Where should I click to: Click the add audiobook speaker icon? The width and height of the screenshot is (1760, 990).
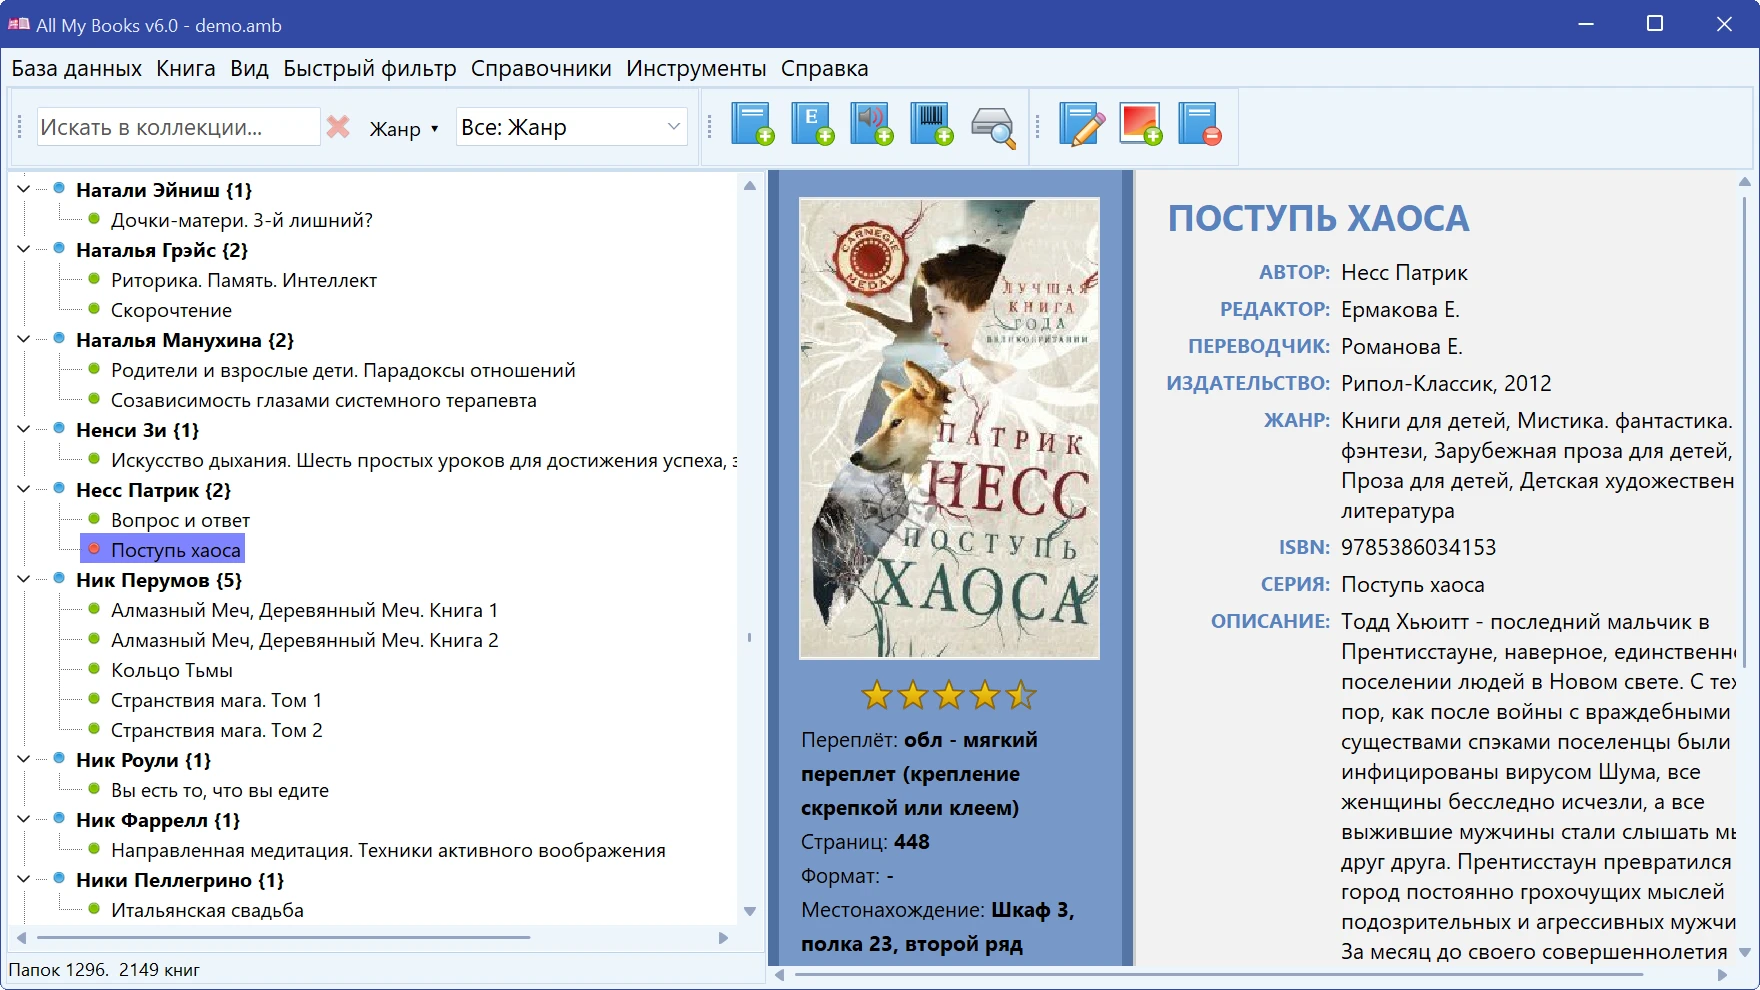[x=872, y=125]
